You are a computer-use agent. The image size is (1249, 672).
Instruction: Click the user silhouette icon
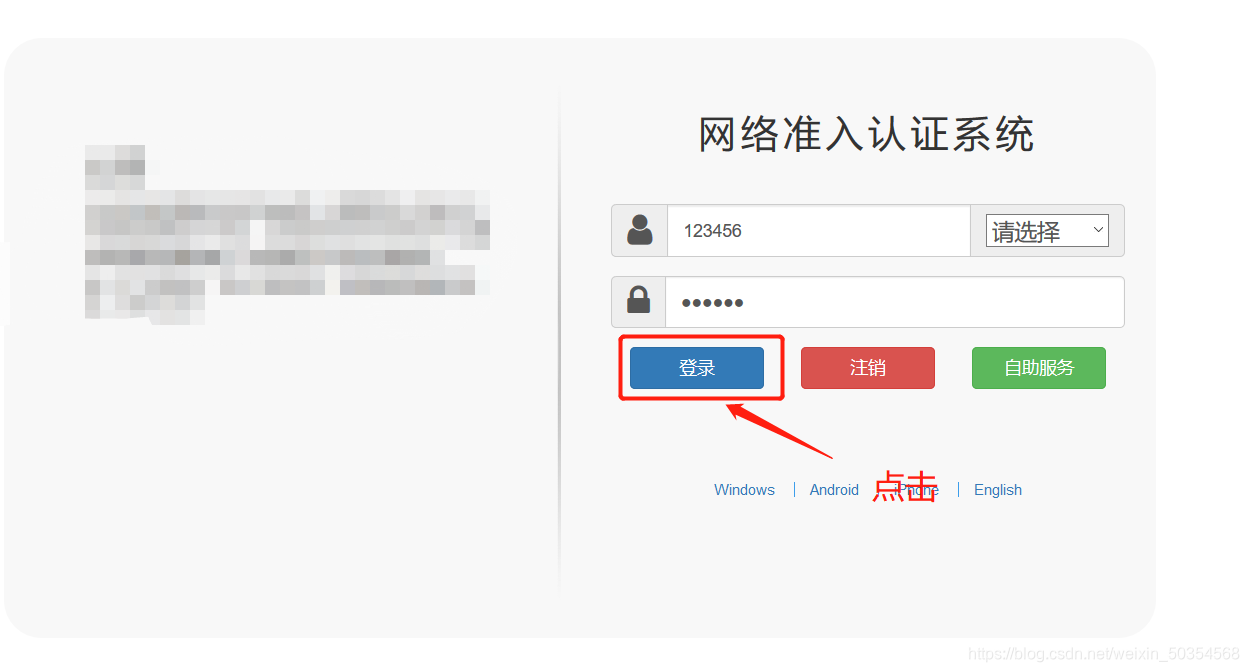point(640,230)
